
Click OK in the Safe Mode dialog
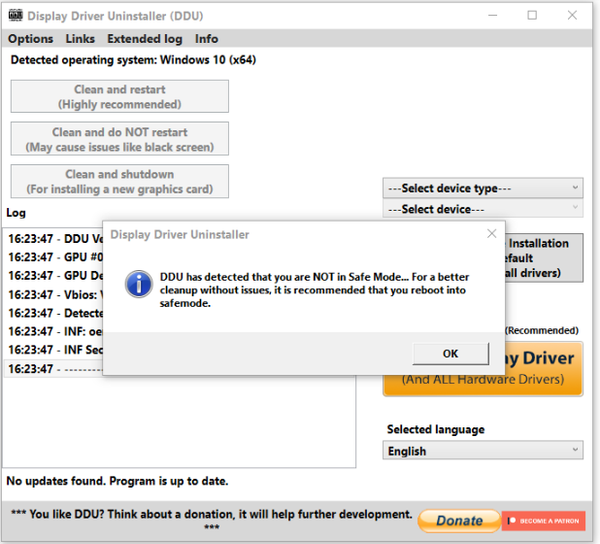pyautogui.click(x=450, y=353)
